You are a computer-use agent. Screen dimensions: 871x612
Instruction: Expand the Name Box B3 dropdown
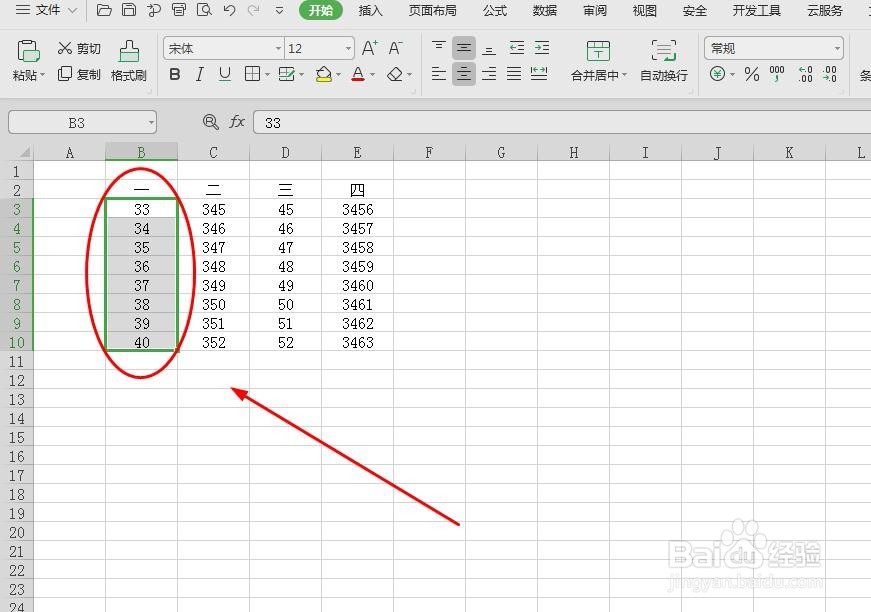(151, 122)
